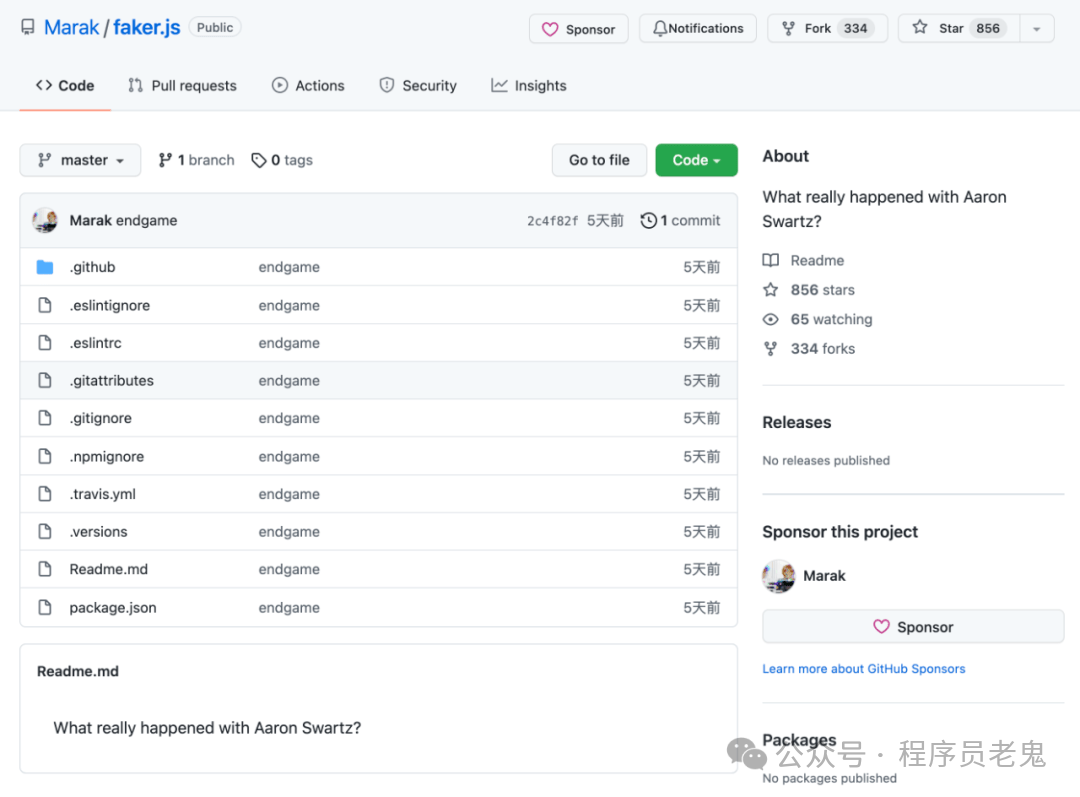Open the 2c4f82f commit hash

pos(552,221)
